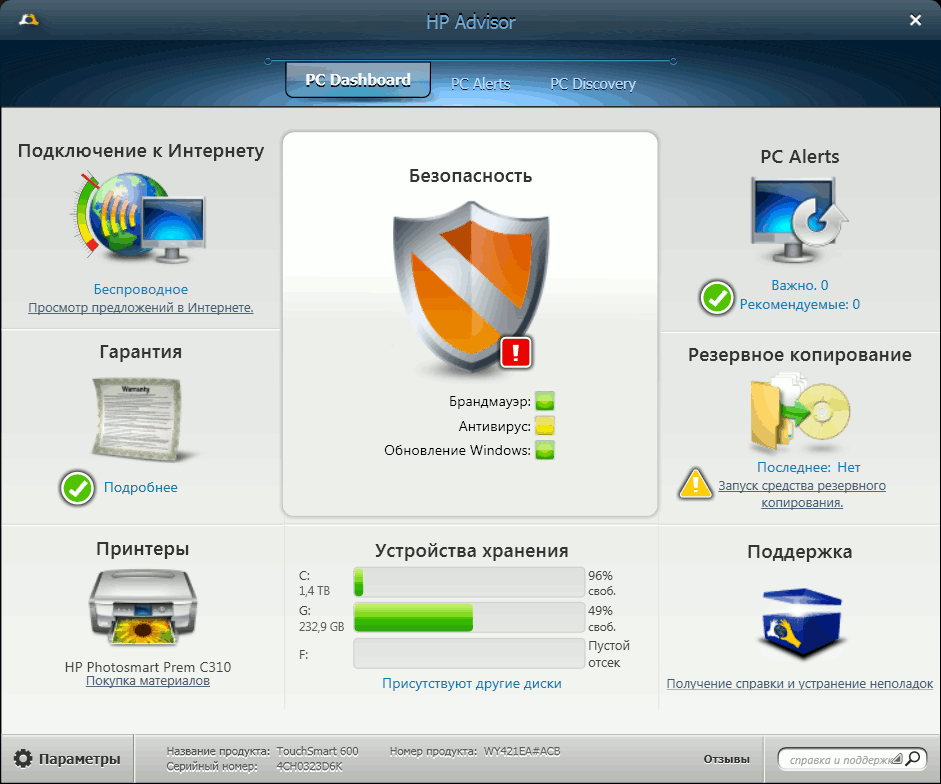Click the Резервное копирование heading
Image resolution: width=941 pixels, height=784 pixels.
799,355
